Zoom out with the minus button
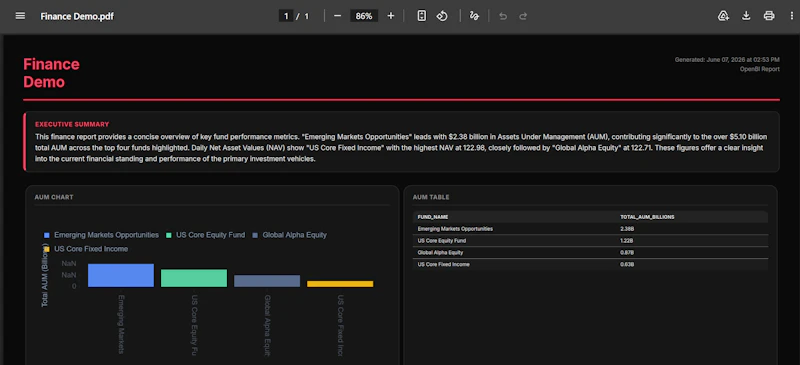Viewport: 800px width, 365px height. coord(337,16)
